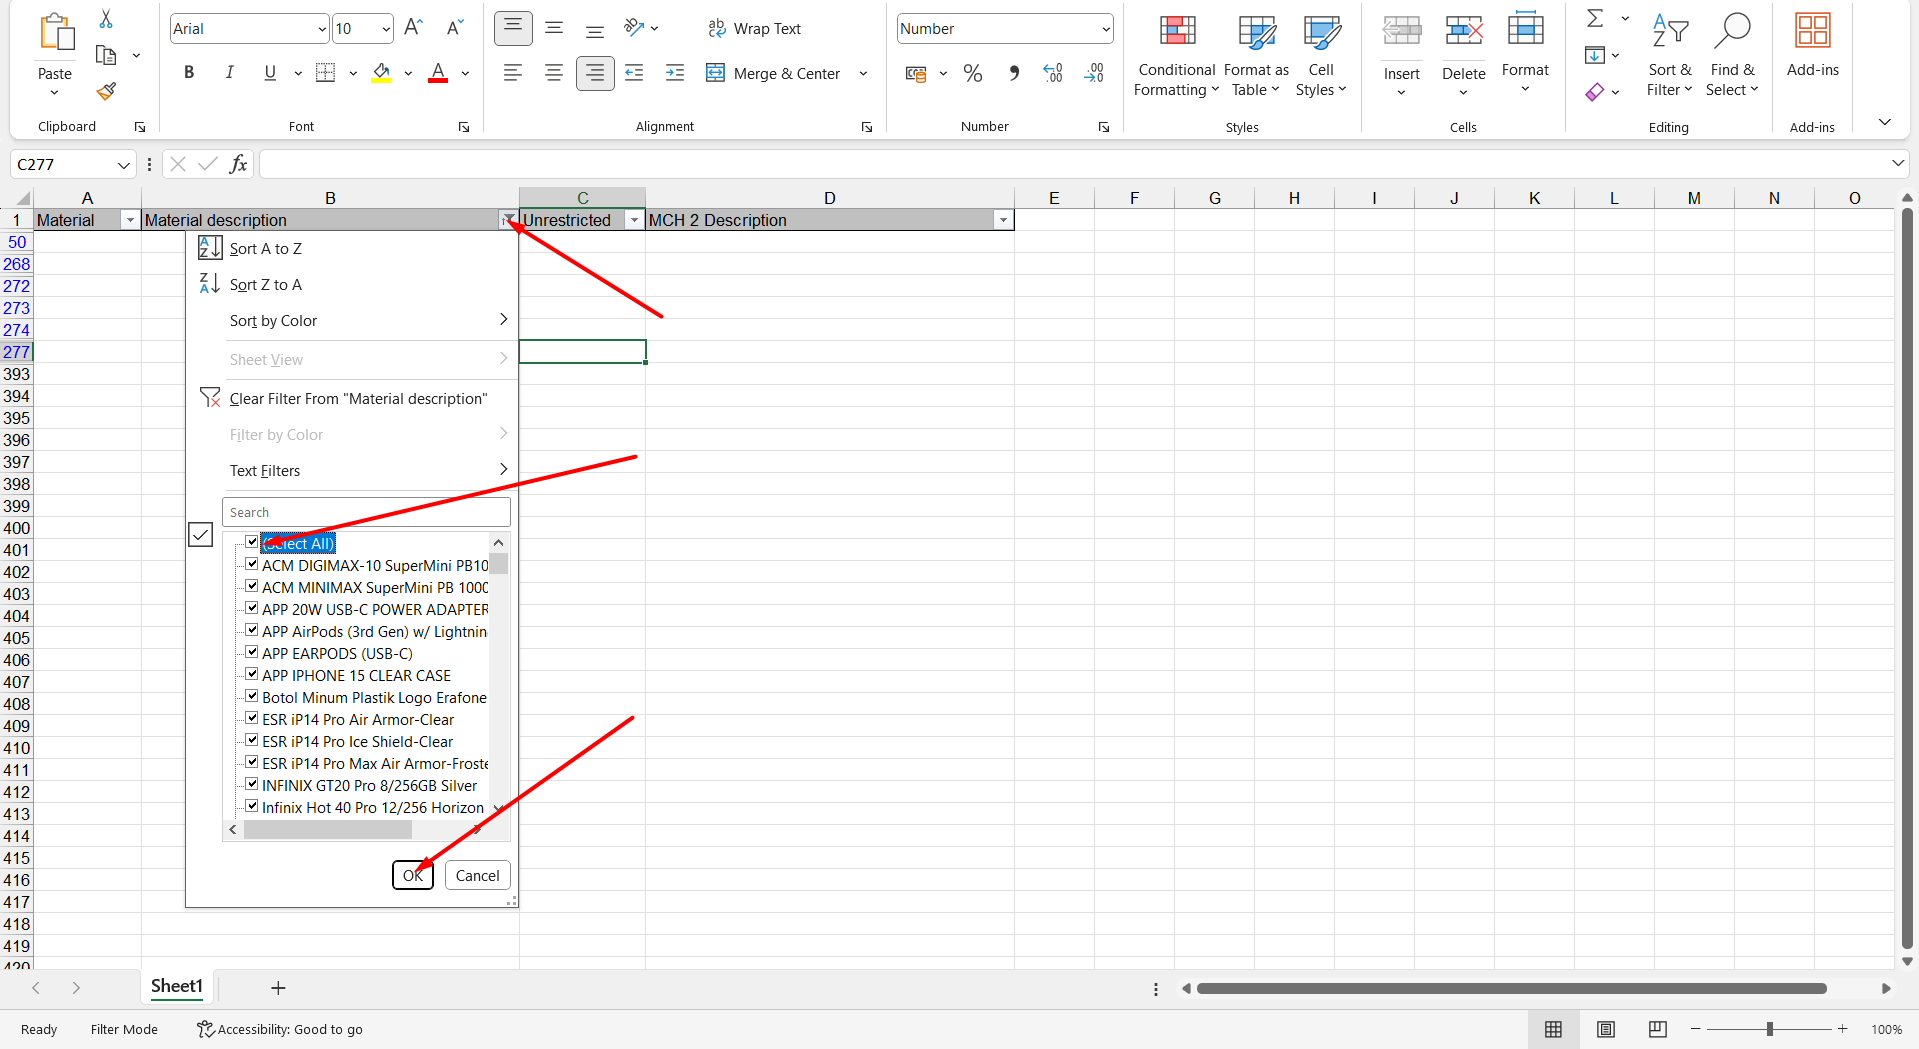Open the Text Filters submenu
Image resolution: width=1919 pixels, height=1049 pixels.
pos(265,471)
